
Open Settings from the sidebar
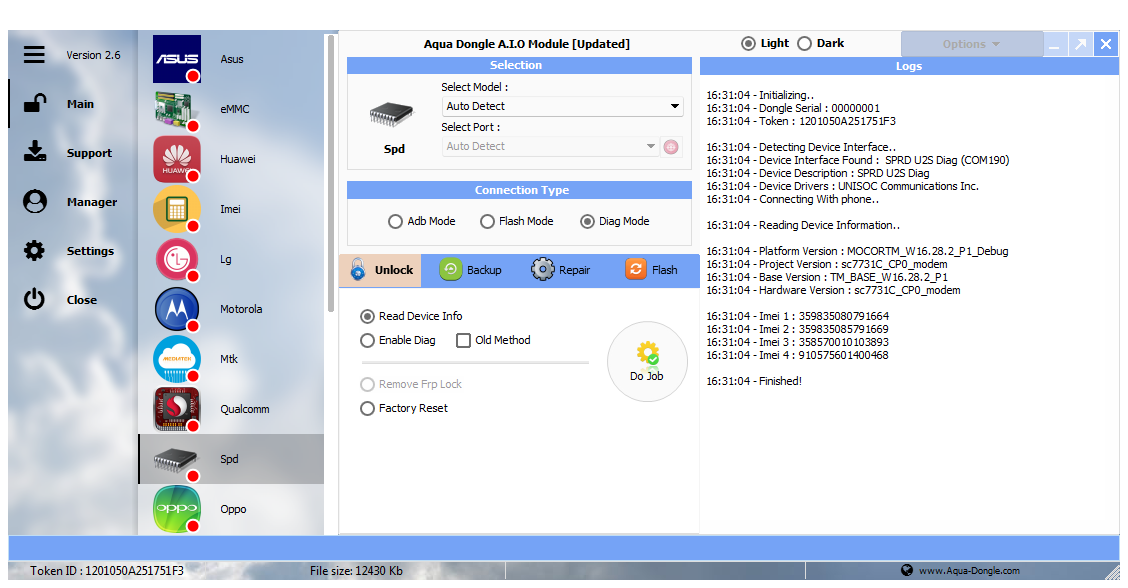[x=90, y=250]
